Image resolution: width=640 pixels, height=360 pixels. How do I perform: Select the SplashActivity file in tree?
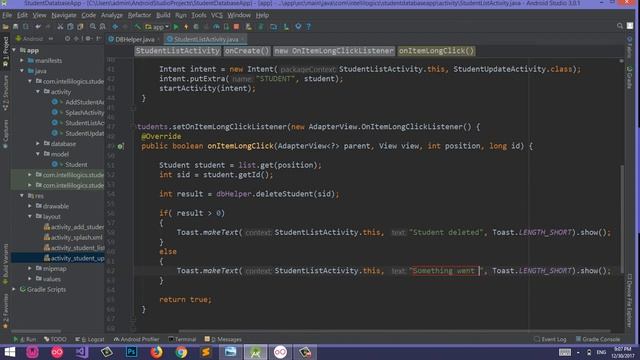78,113
